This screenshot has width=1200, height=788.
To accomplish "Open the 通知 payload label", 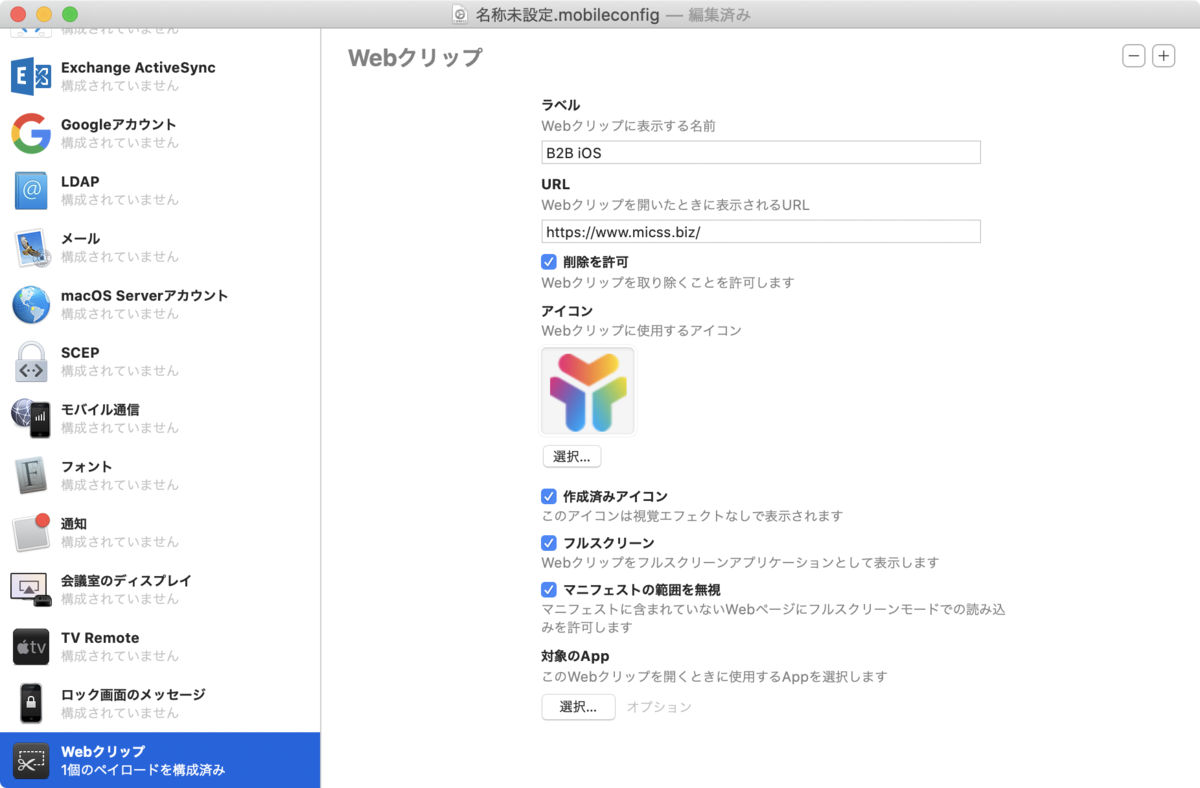I will click(x=74, y=523).
